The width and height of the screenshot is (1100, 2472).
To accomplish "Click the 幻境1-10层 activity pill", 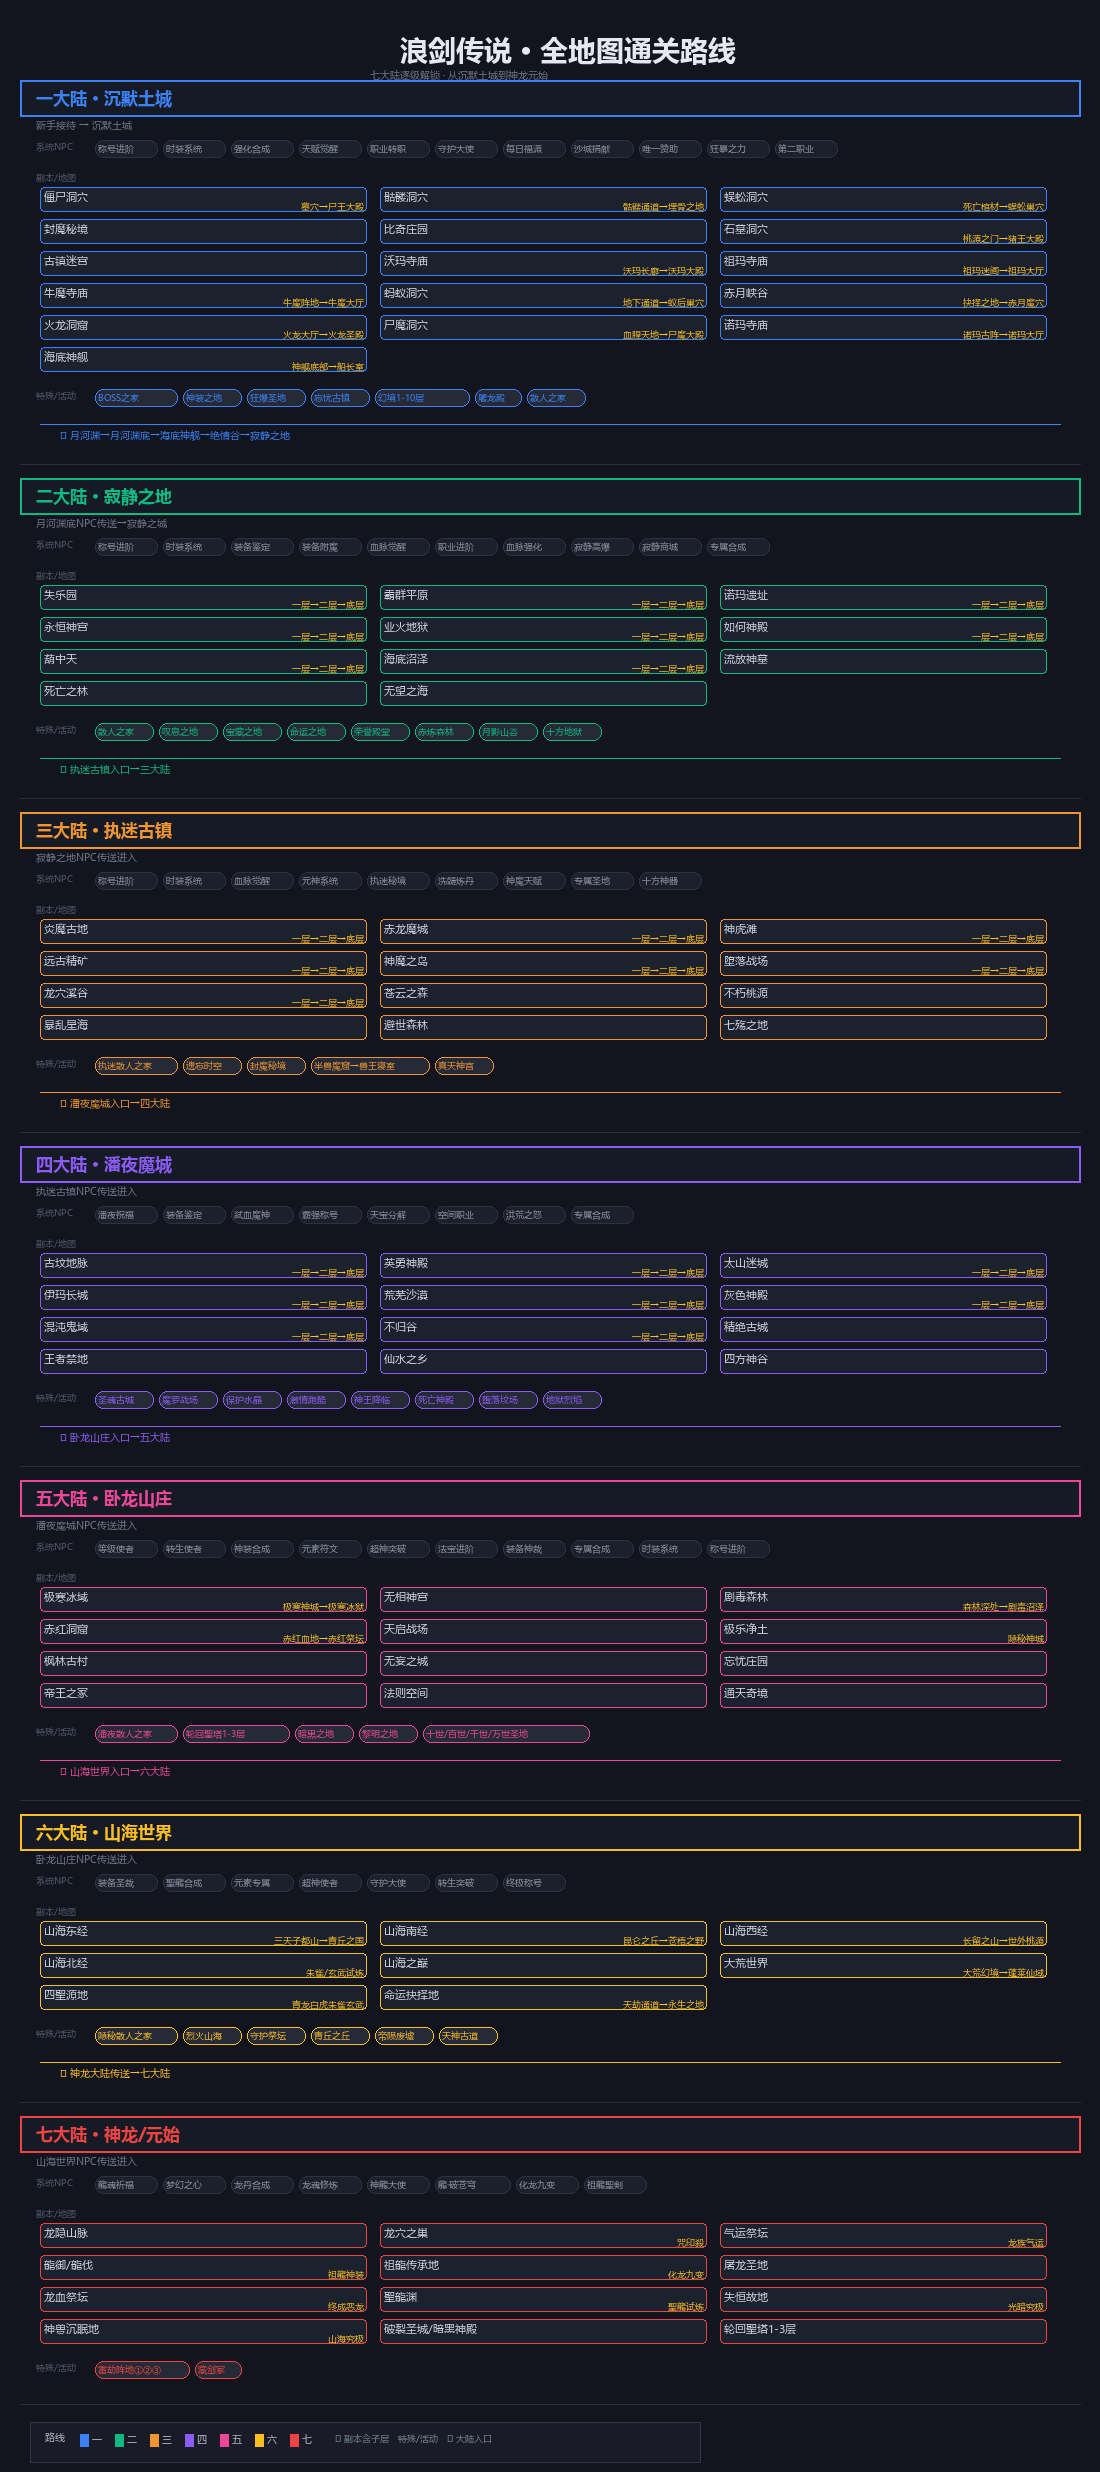I will pyautogui.click(x=422, y=398).
